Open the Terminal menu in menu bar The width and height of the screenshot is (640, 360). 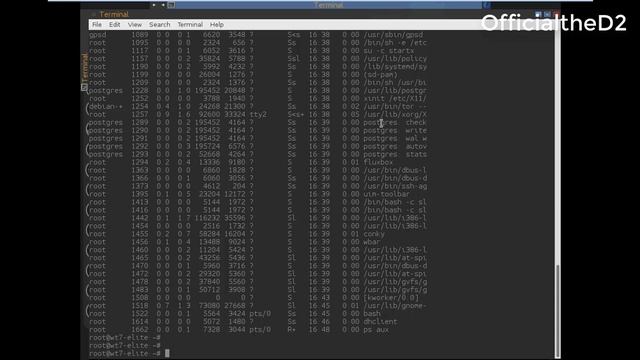[190, 24]
